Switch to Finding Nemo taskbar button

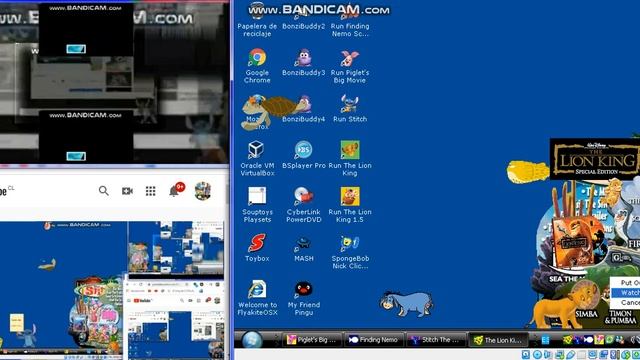[x=373, y=340]
